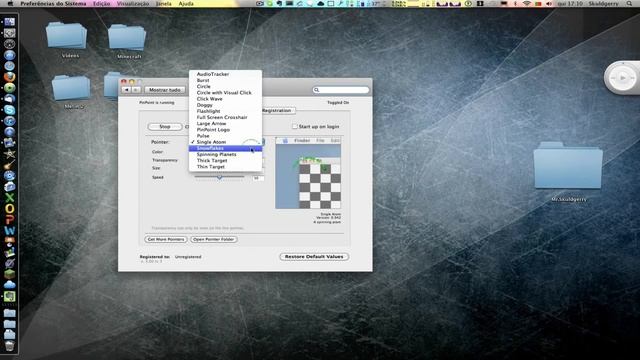This screenshot has height=360, width=640.
Task: Open blue cloud app in dock
Action: 9,285
